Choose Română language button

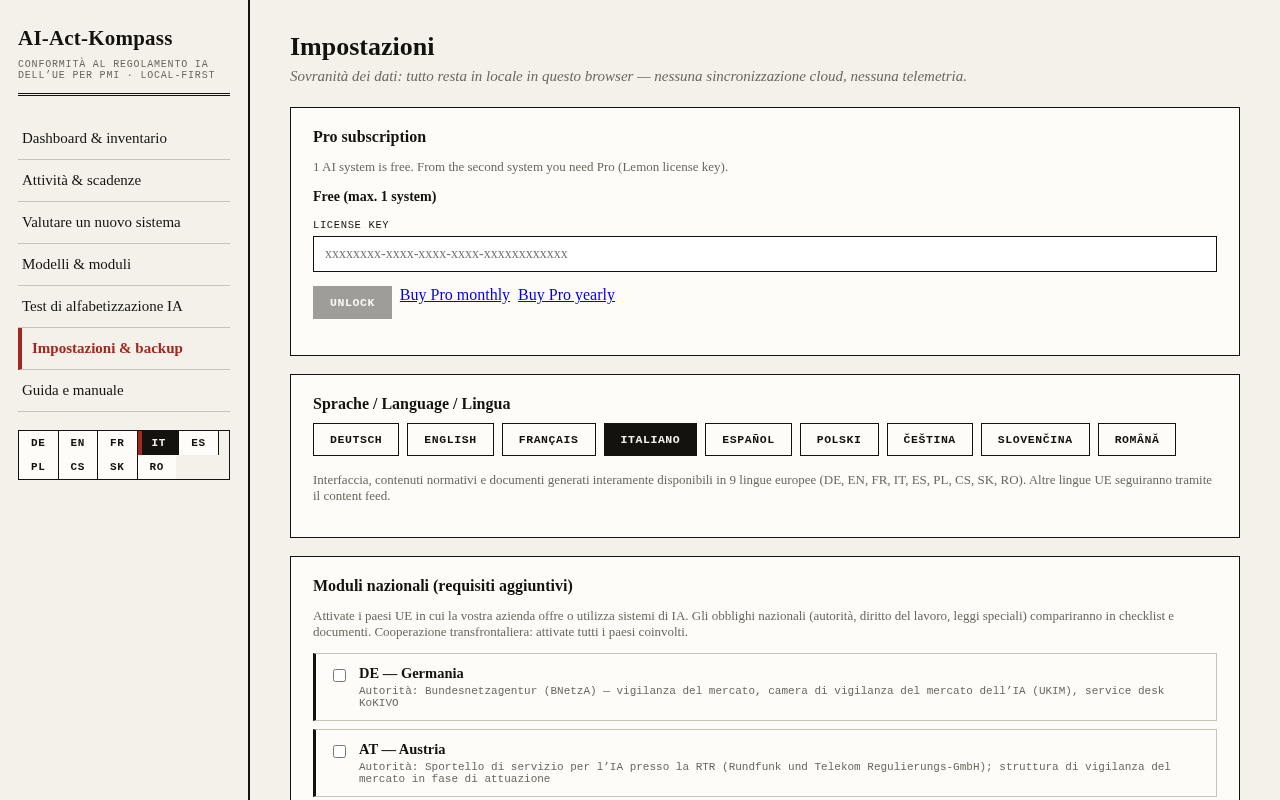tap(1137, 440)
